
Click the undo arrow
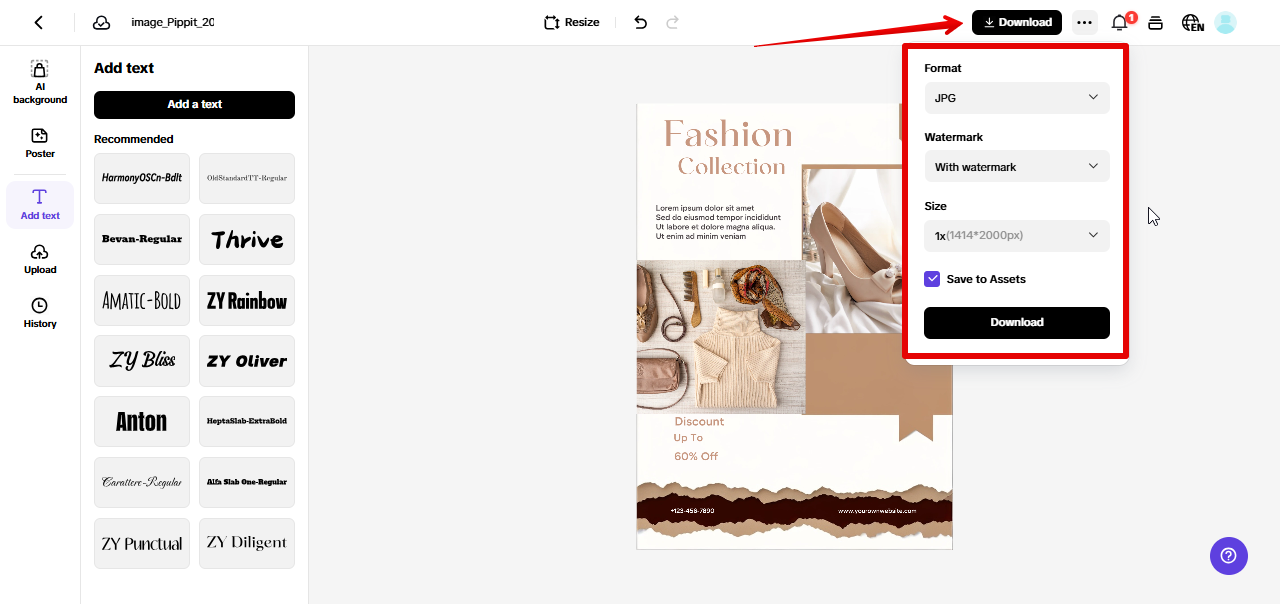pos(639,21)
